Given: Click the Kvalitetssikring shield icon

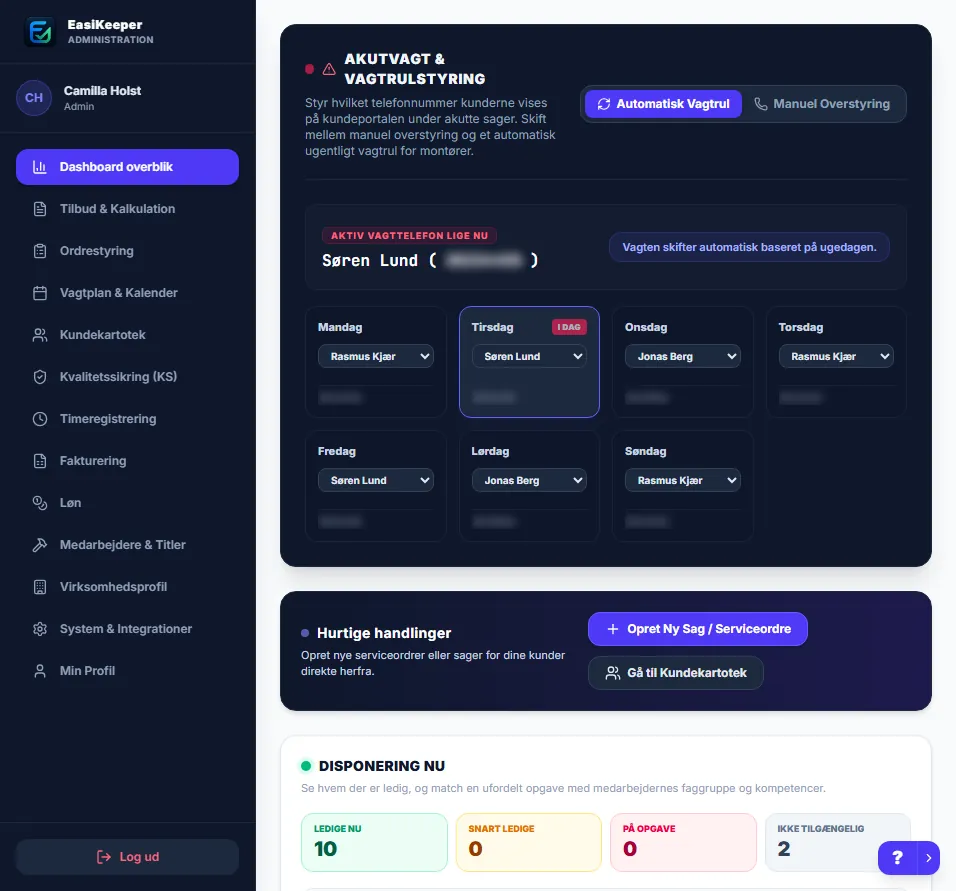Looking at the screenshot, I should (x=40, y=377).
